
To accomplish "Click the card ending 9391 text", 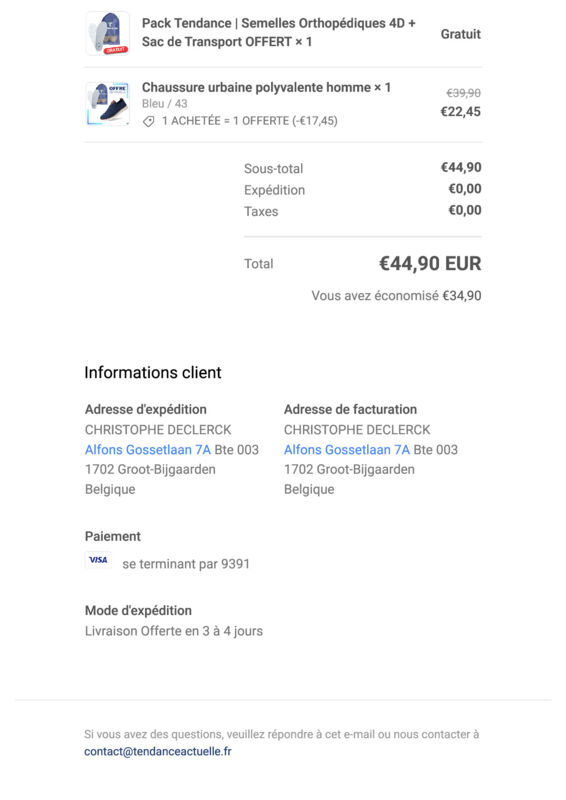I will pyautogui.click(x=186, y=564).
